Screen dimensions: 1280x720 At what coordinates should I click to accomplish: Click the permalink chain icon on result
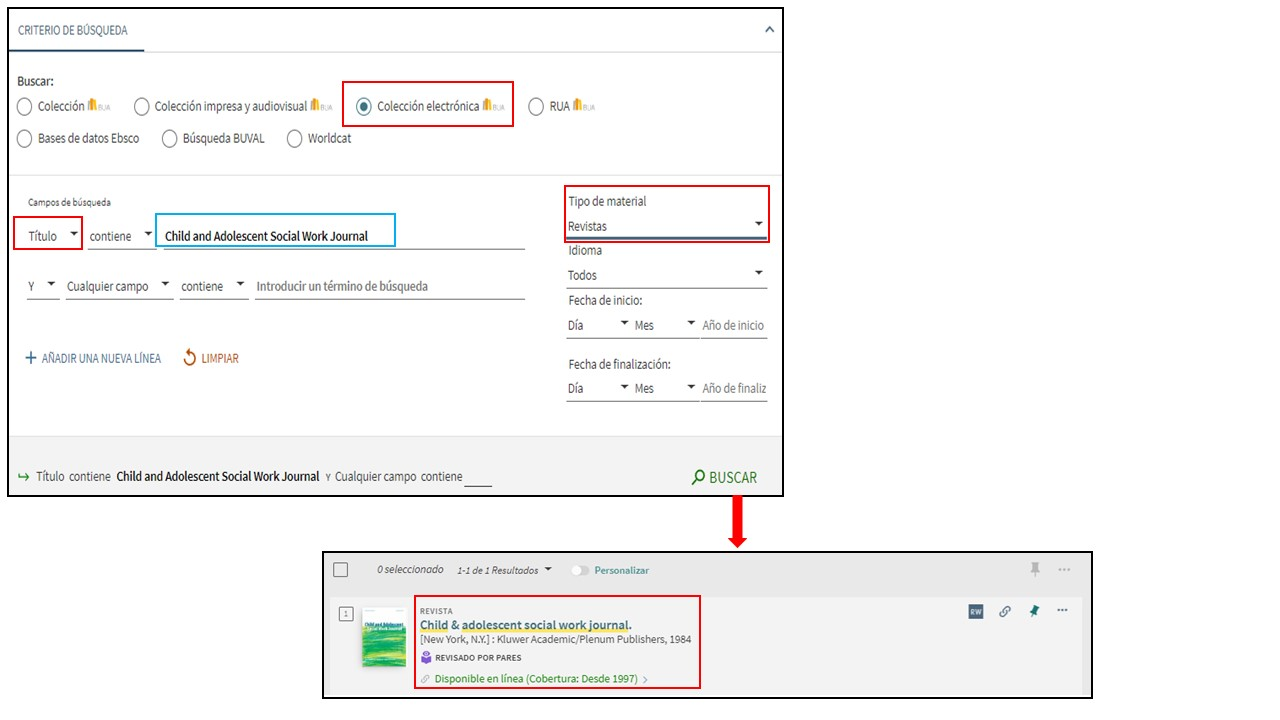click(1004, 612)
